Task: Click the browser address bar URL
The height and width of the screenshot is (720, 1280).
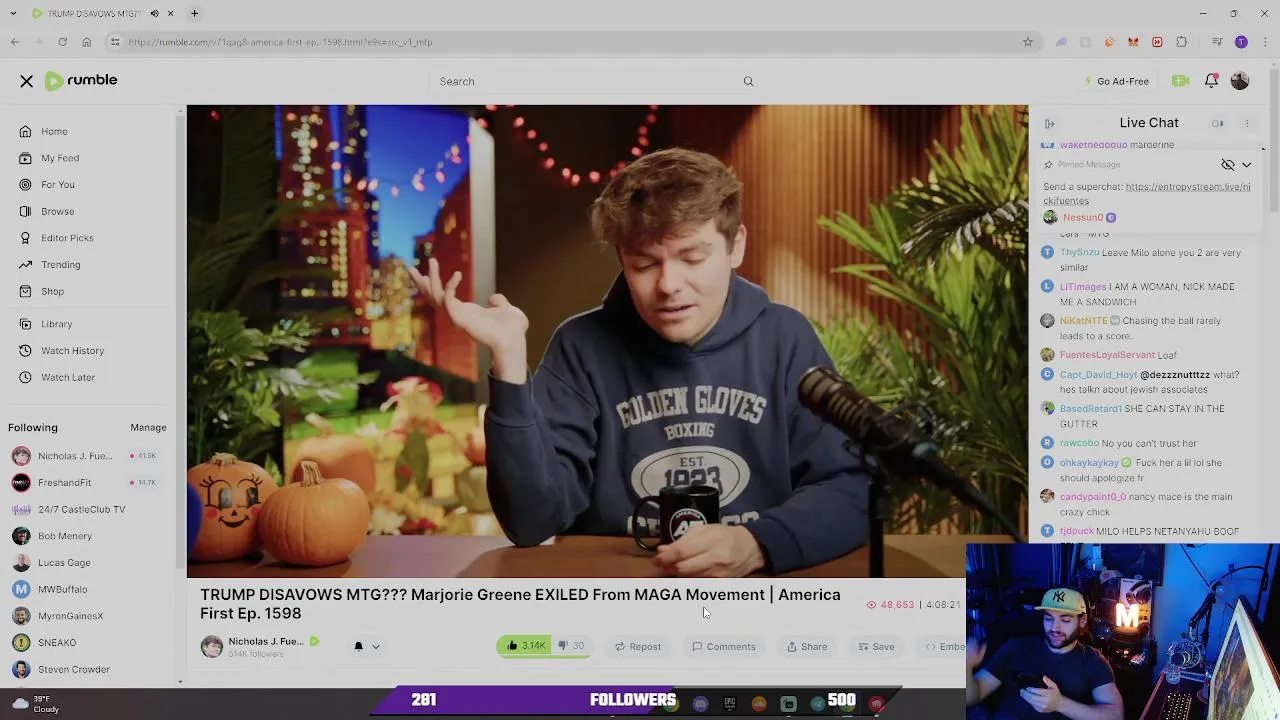Action: coord(280,42)
